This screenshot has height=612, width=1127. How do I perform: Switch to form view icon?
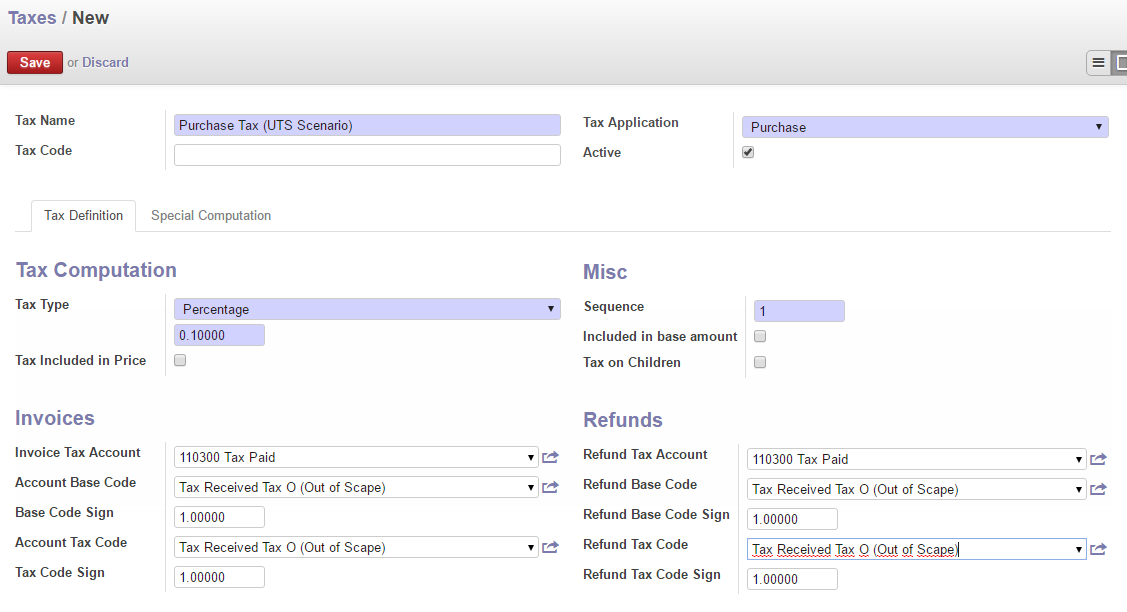point(1121,63)
